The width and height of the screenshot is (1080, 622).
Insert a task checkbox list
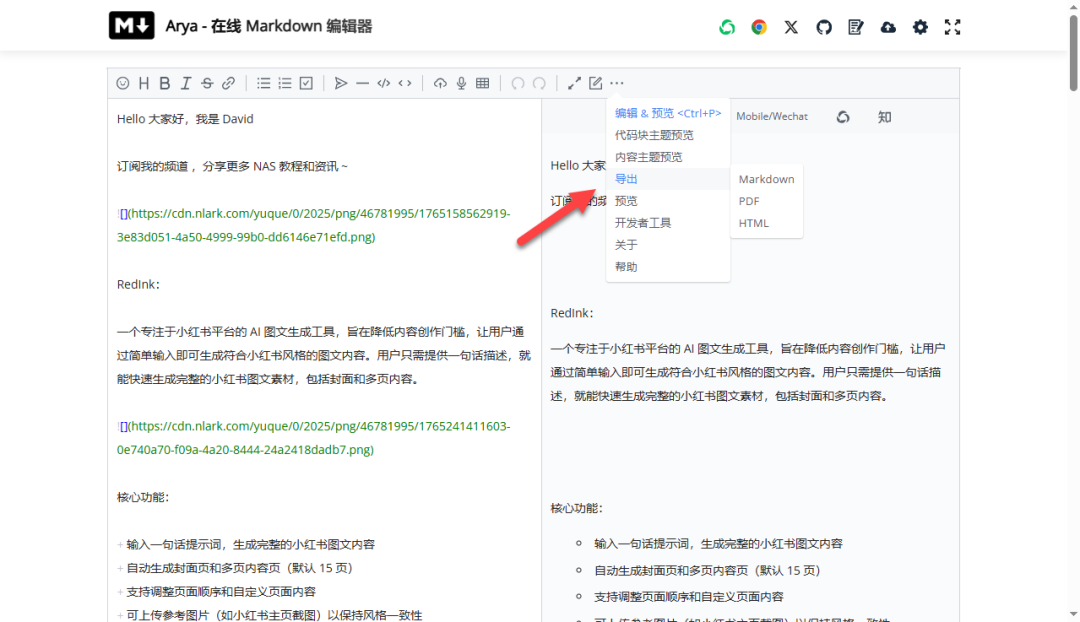click(x=306, y=83)
